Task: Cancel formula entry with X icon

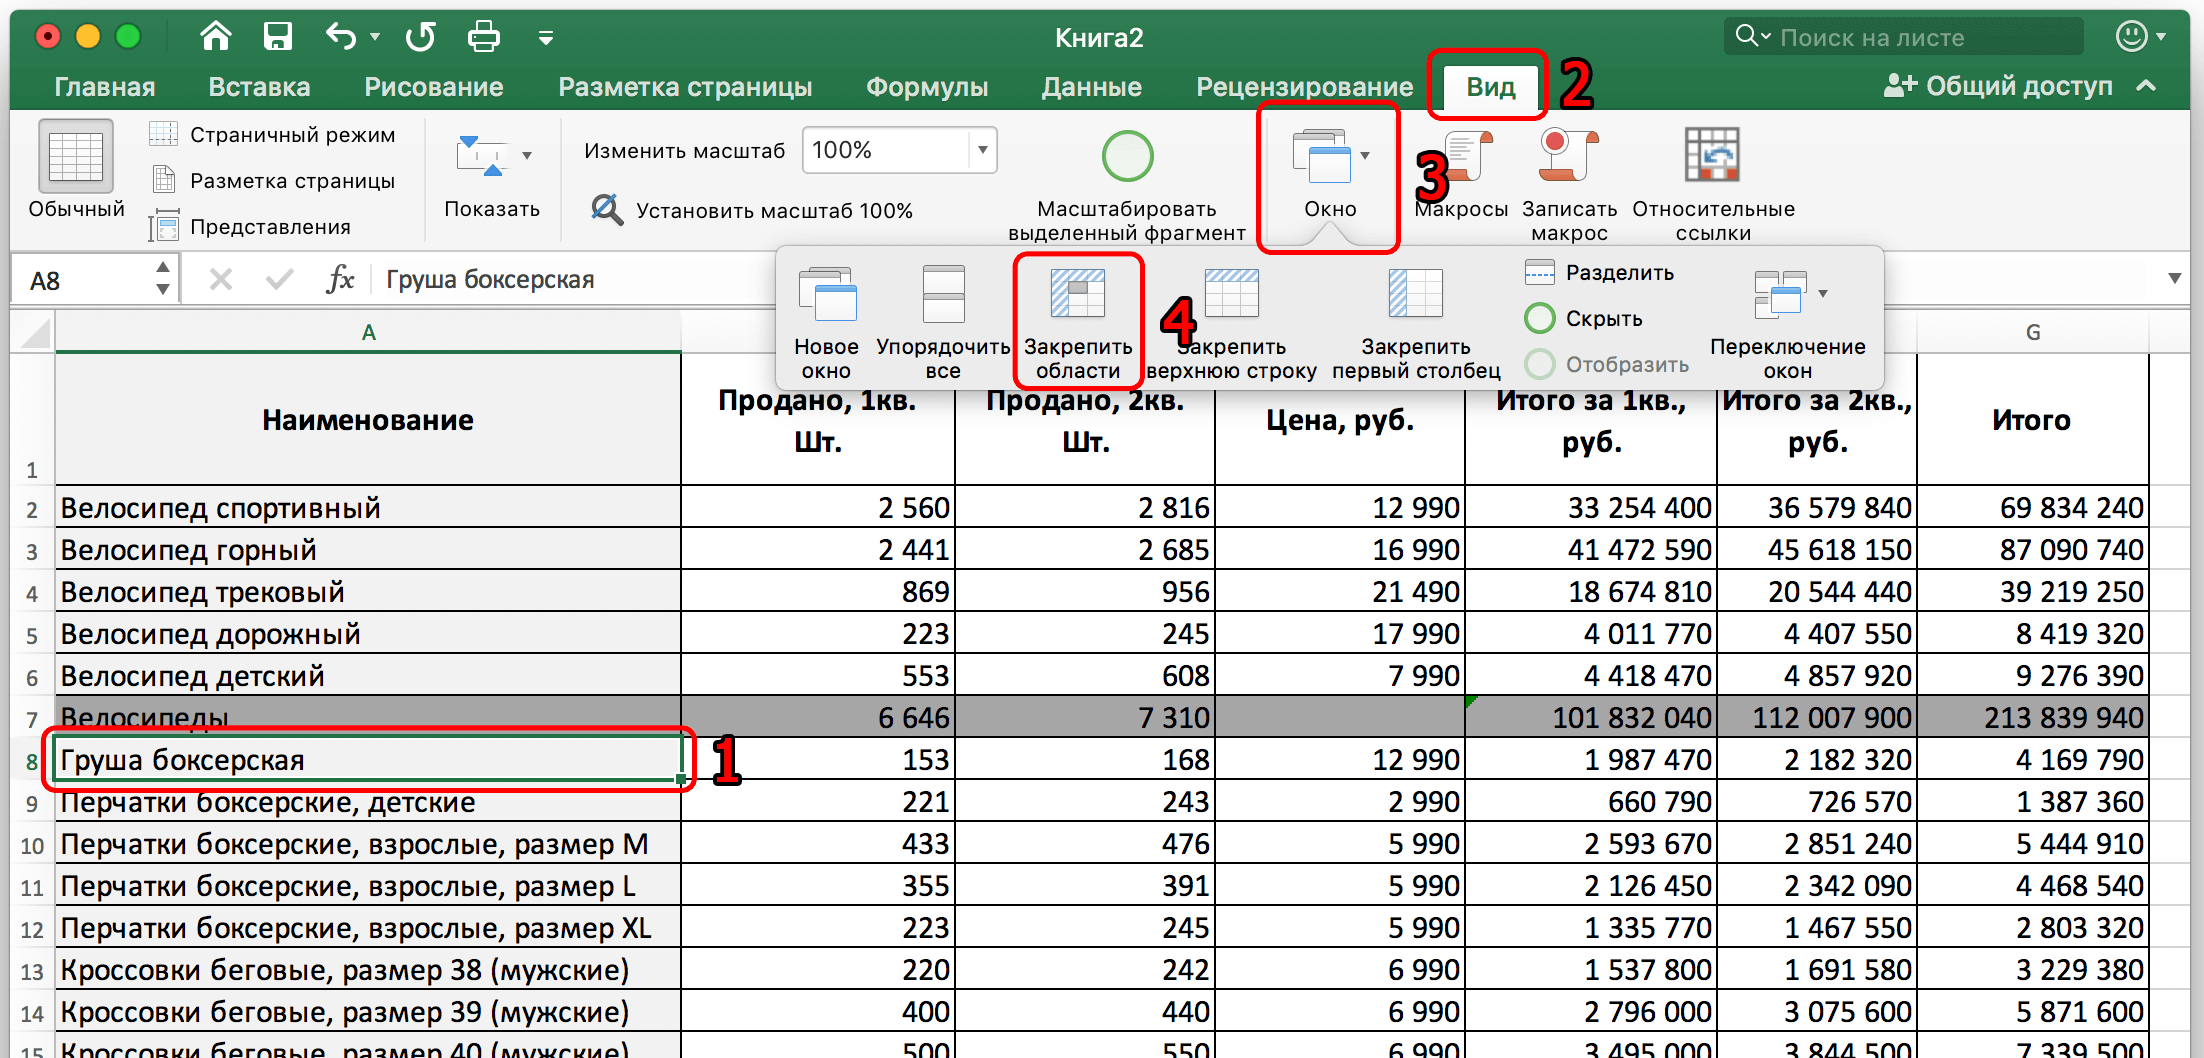Action: [x=221, y=279]
